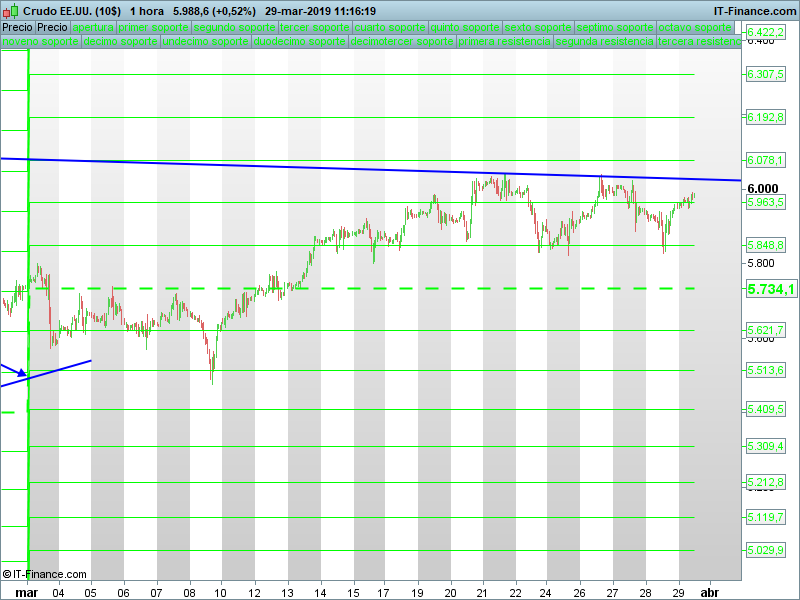Select the 5.029,9 price level tag
800x600 pixels.
point(766,551)
